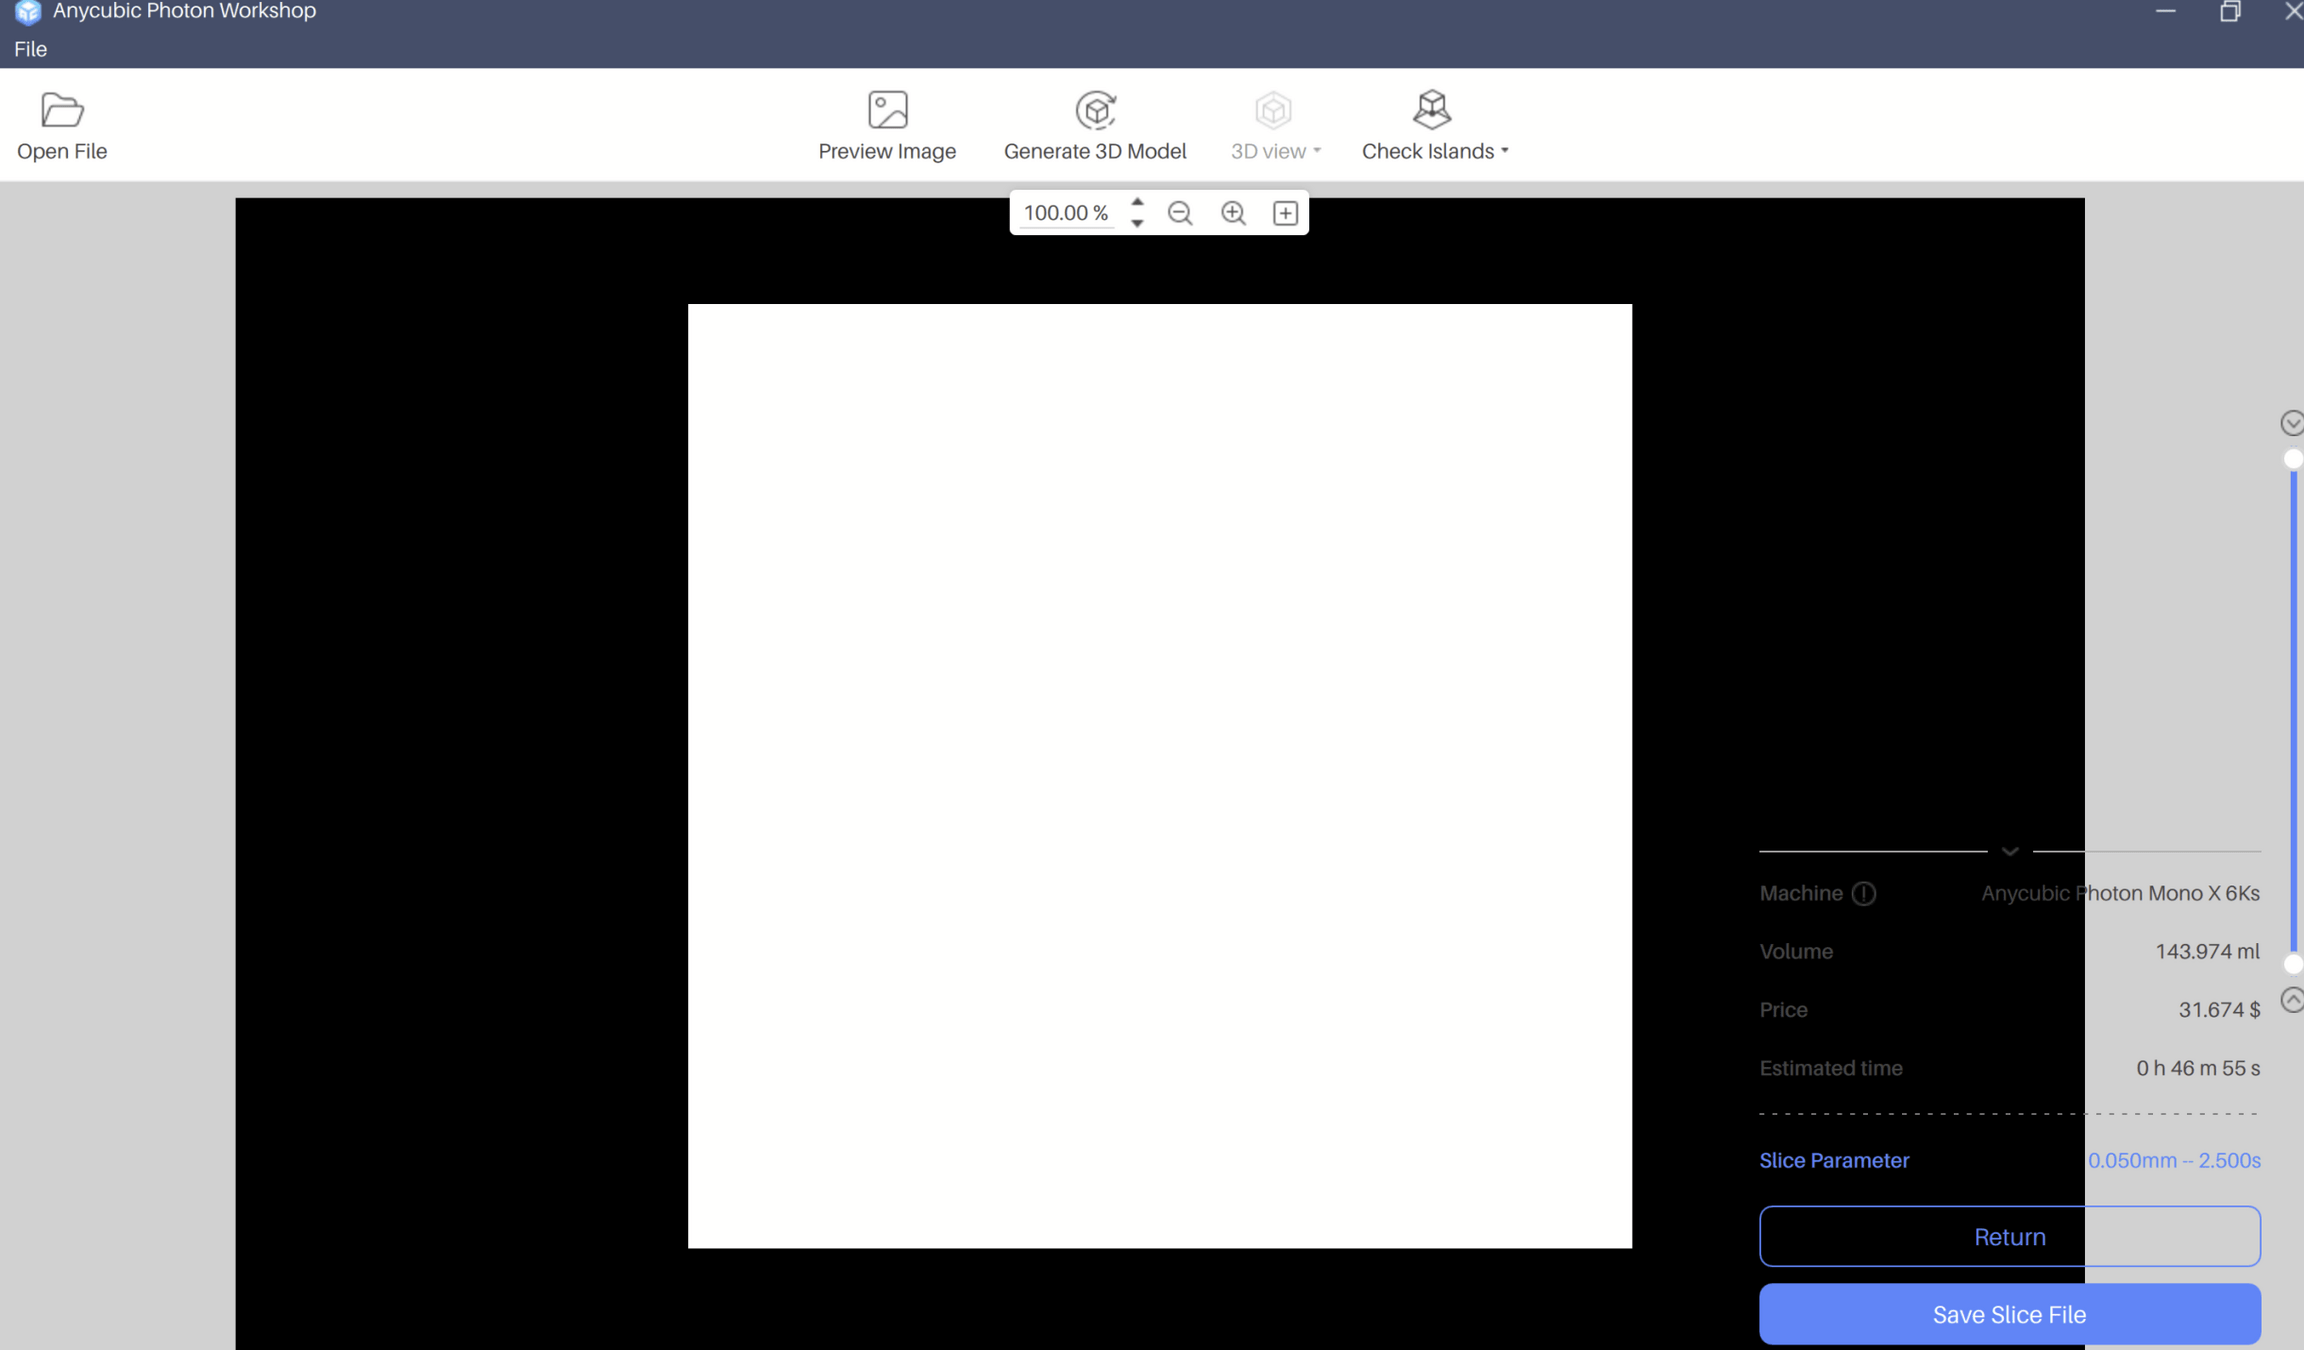Click the Return button
This screenshot has height=1350, width=2304.
[2009, 1237]
